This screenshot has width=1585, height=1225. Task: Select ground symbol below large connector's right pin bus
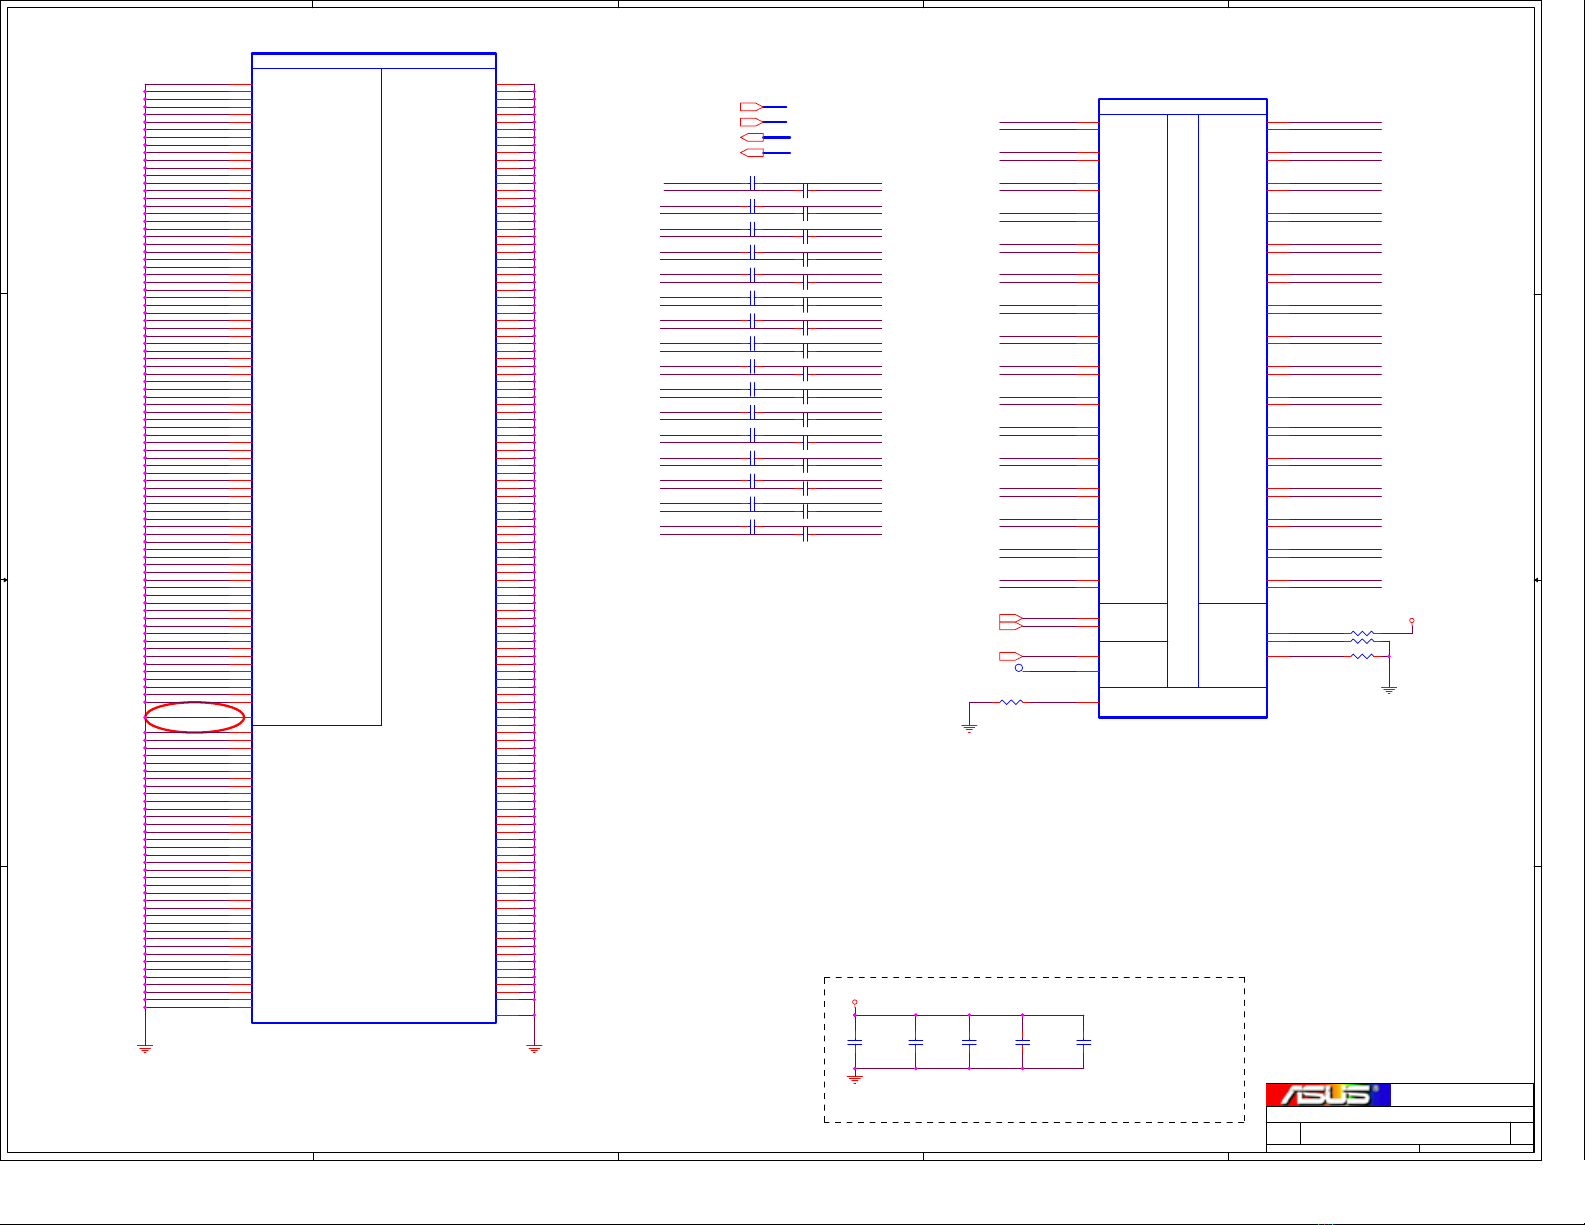tap(534, 1048)
